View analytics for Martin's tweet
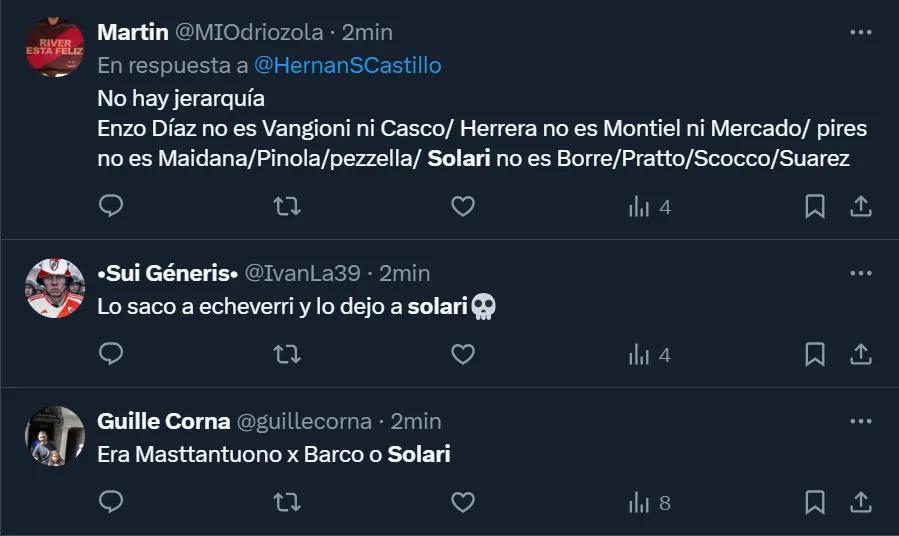This screenshot has width=899, height=536. pos(649,206)
